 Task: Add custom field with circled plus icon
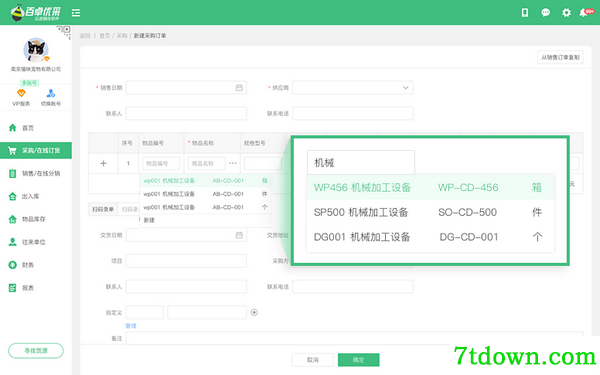click(x=254, y=312)
